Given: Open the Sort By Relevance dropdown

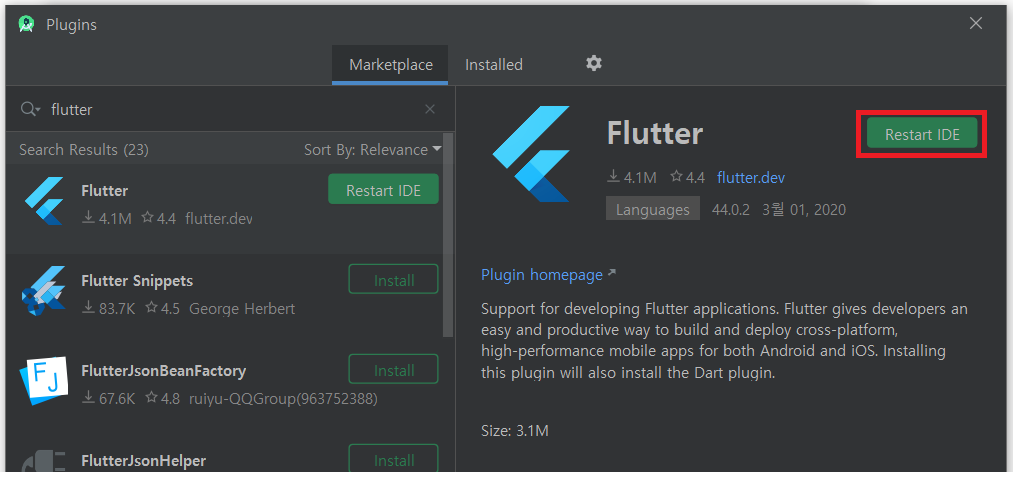Looking at the screenshot, I should click(x=372, y=150).
